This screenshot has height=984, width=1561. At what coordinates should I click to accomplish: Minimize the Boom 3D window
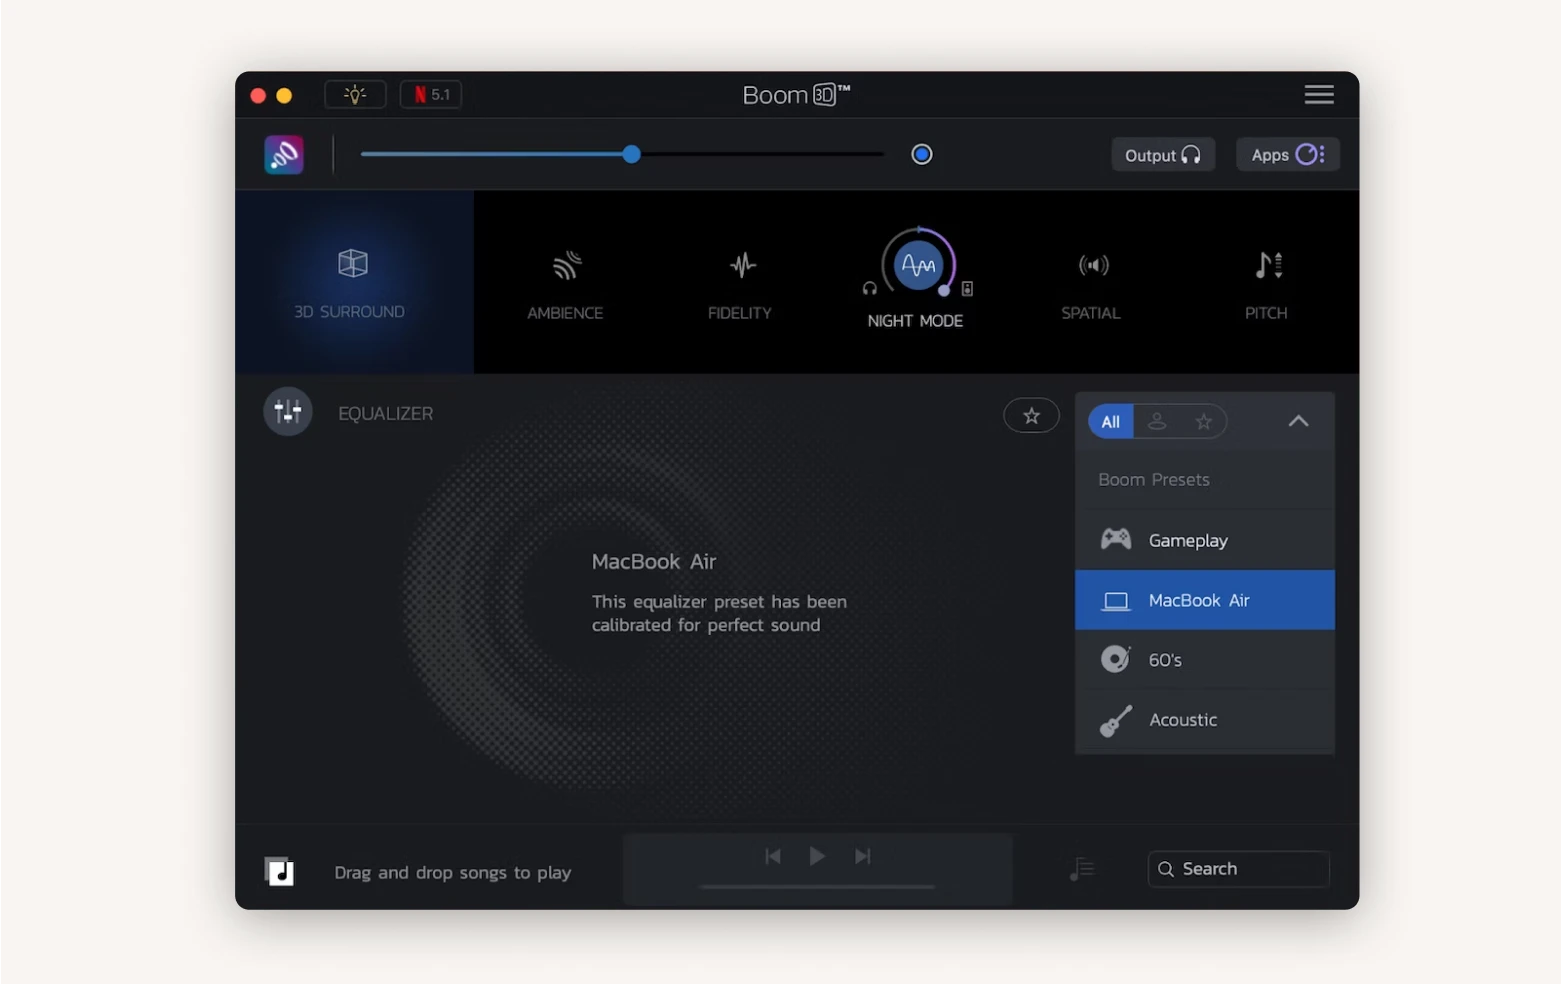click(284, 95)
